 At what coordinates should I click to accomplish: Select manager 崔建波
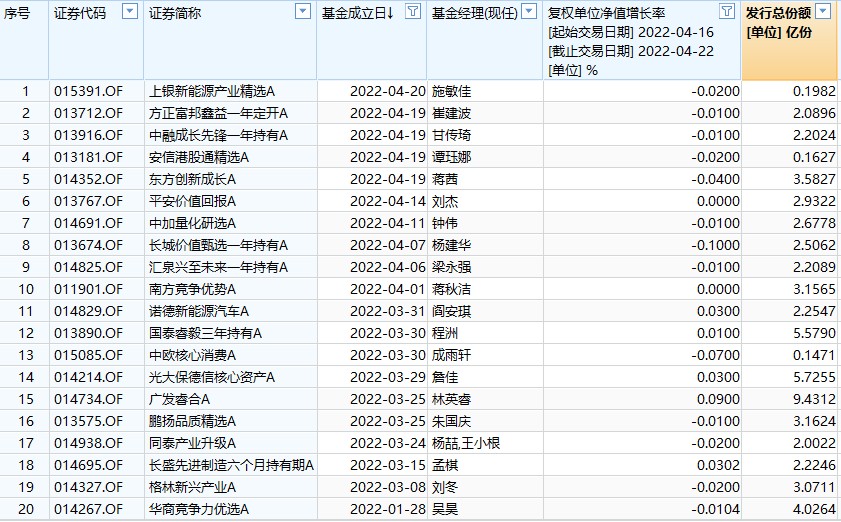pyautogui.click(x=452, y=113)
